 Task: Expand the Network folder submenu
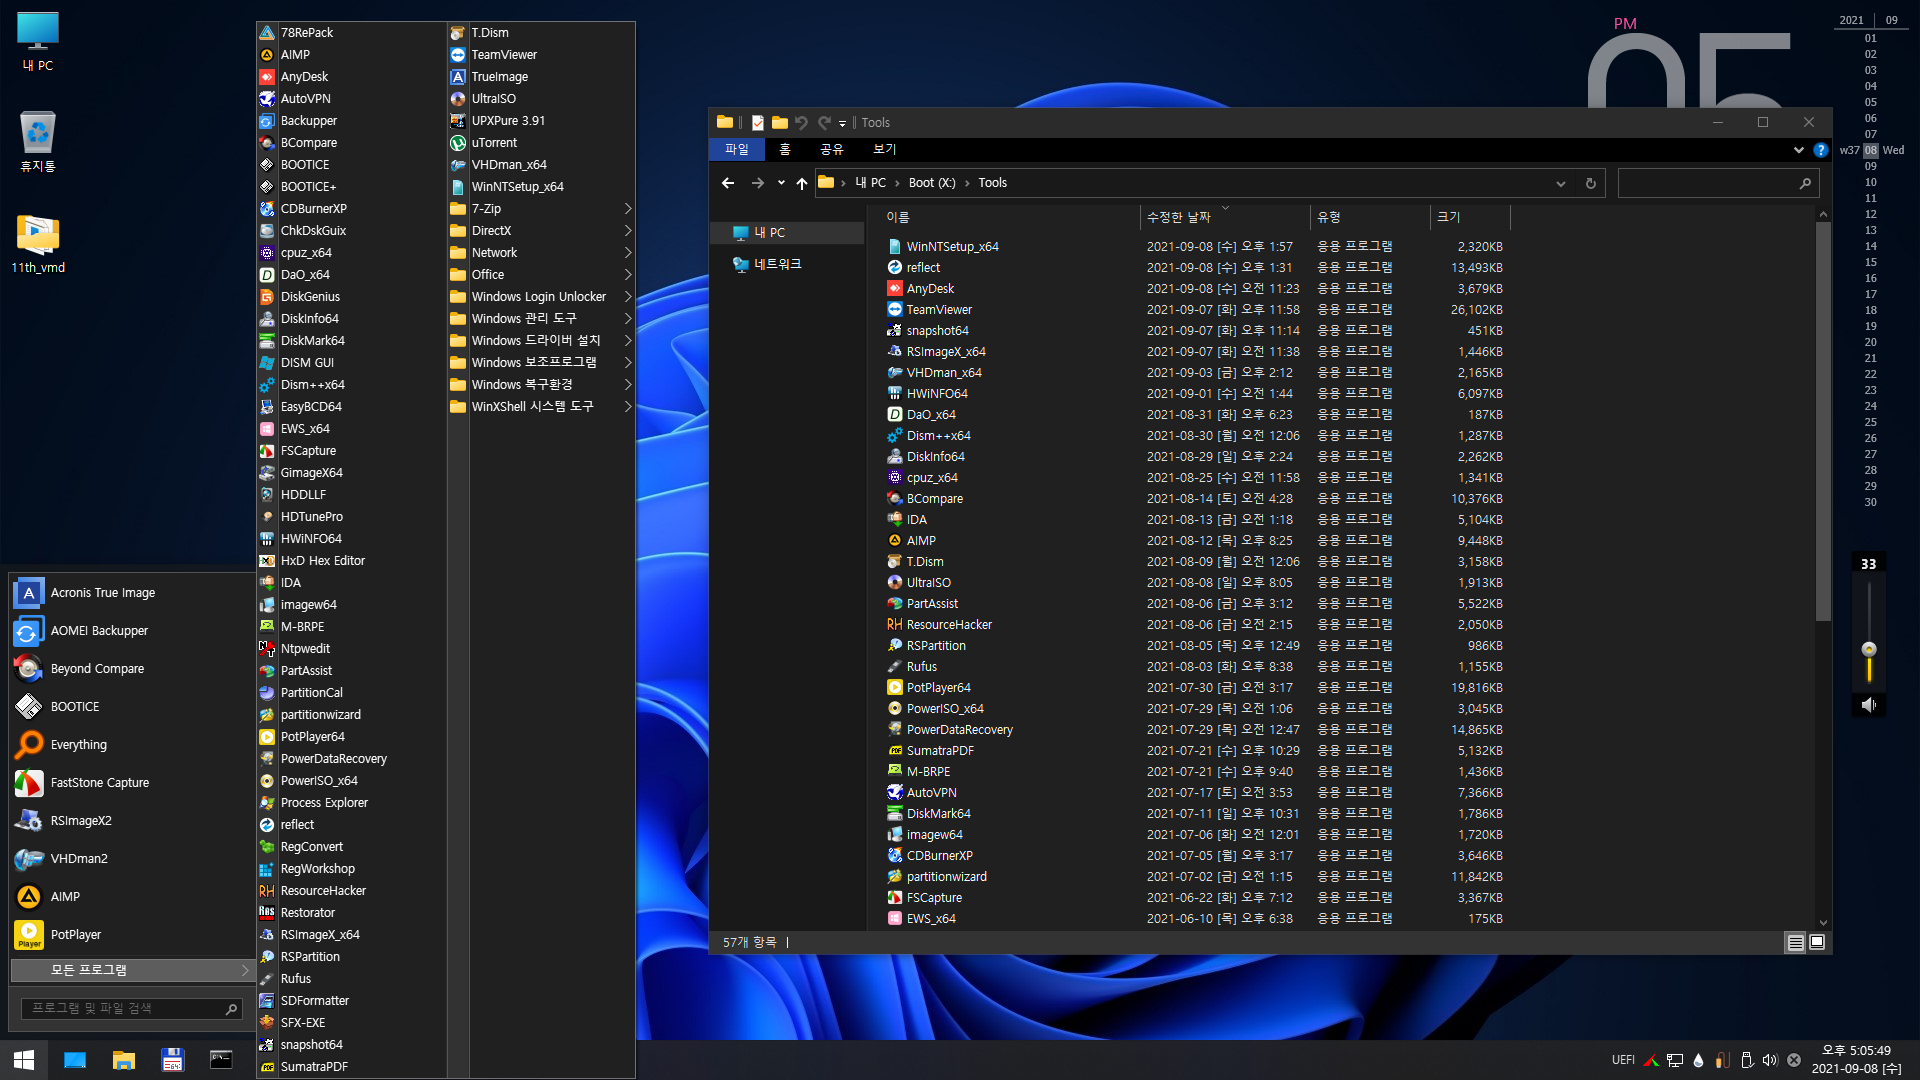pos(541,253)
